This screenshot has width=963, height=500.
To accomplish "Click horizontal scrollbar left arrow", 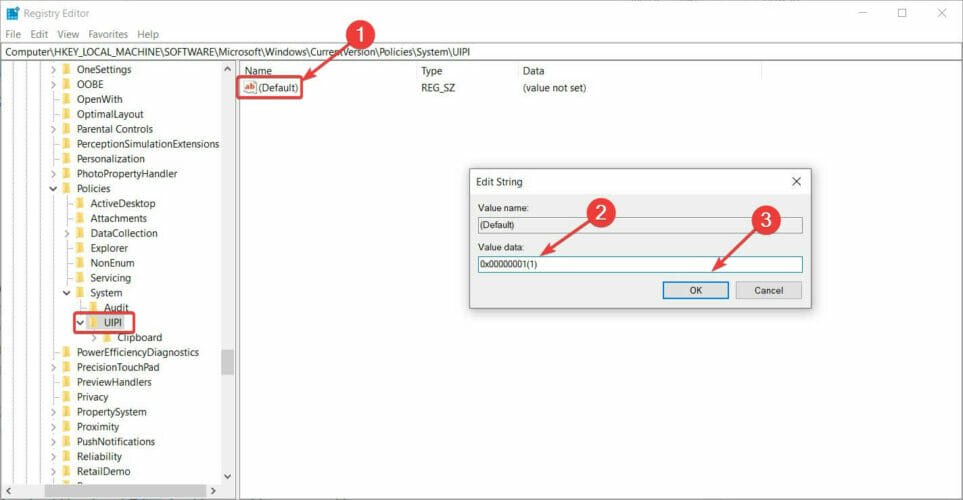I will pos(8,491).
